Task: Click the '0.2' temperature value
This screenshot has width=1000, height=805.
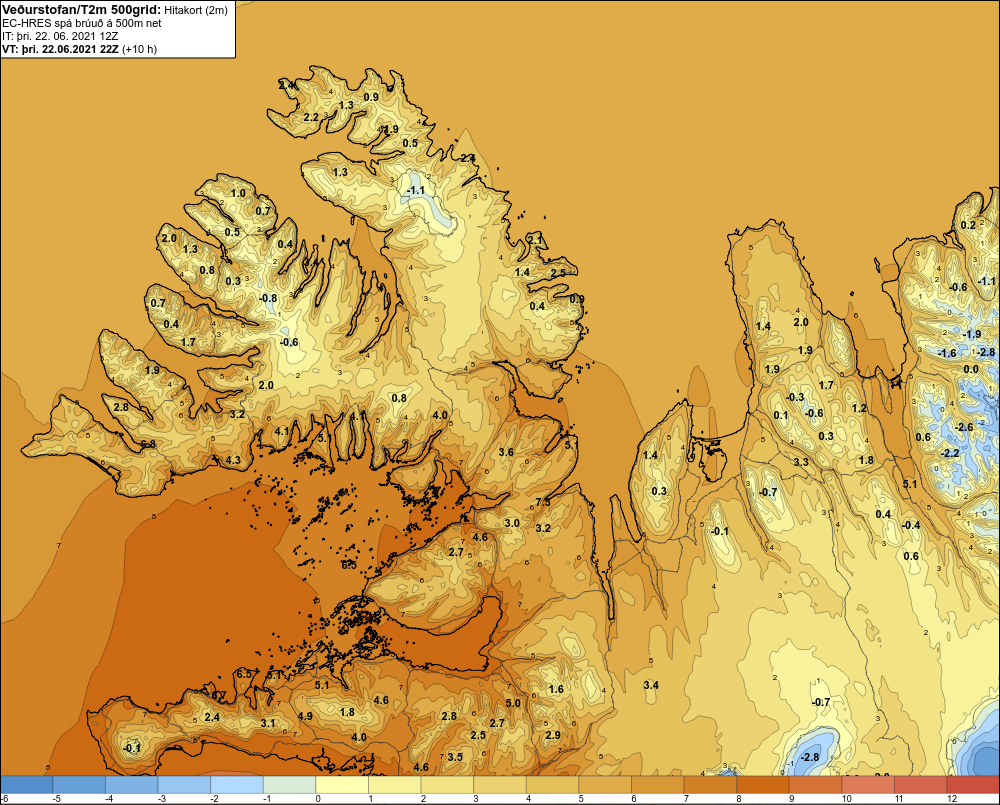Action: tap(968, 225)
